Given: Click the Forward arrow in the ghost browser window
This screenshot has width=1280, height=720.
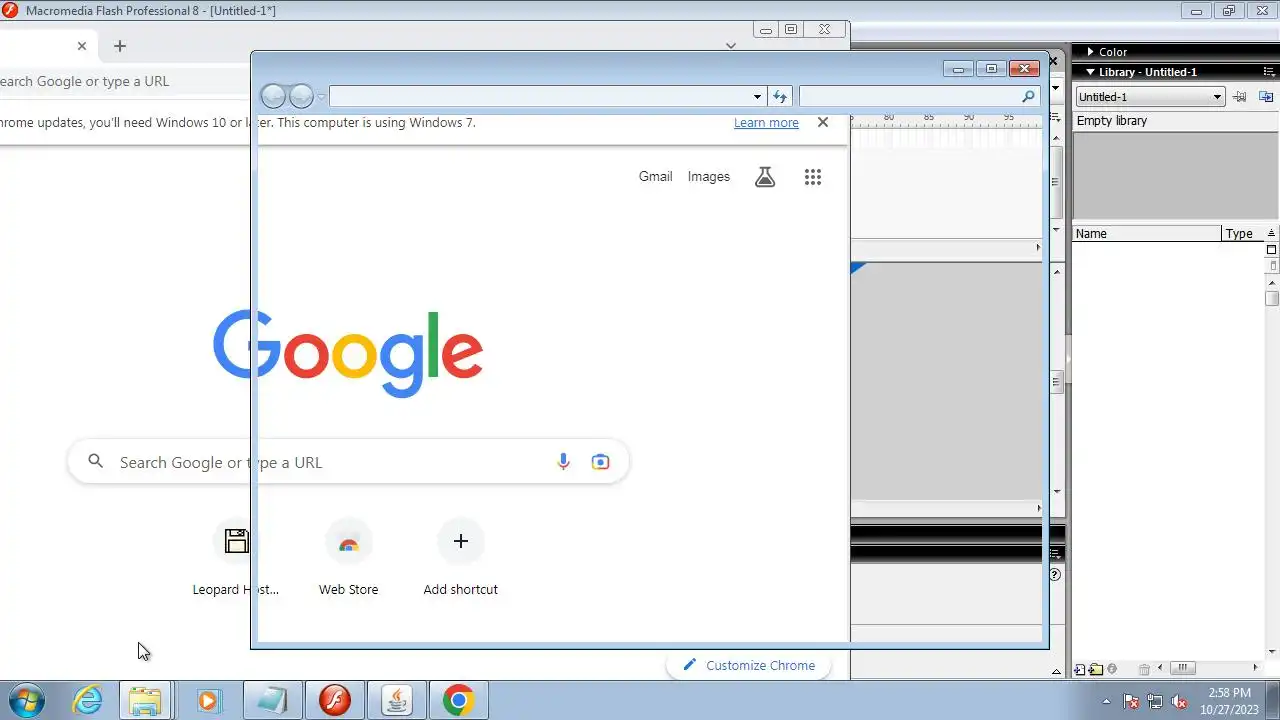Looking at the screenshot, I should (x=301, y=96).
